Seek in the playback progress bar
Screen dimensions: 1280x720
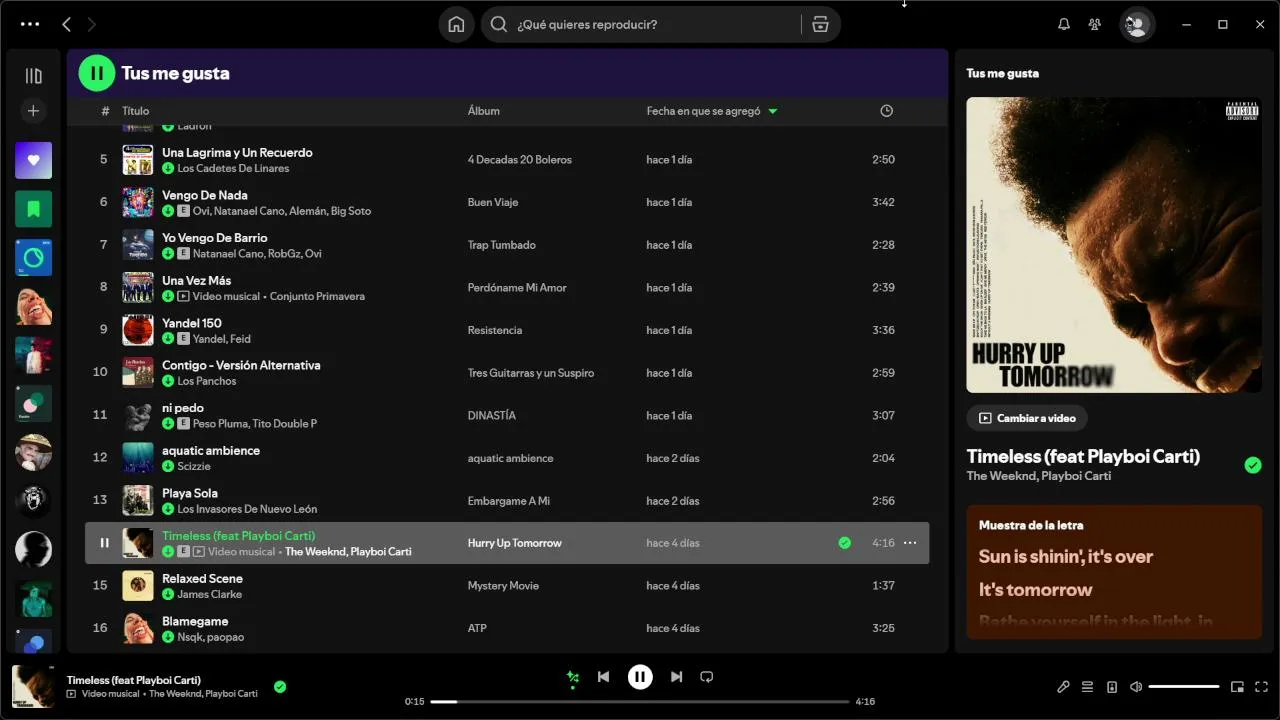pyautogui.click(x=640, y=702)
